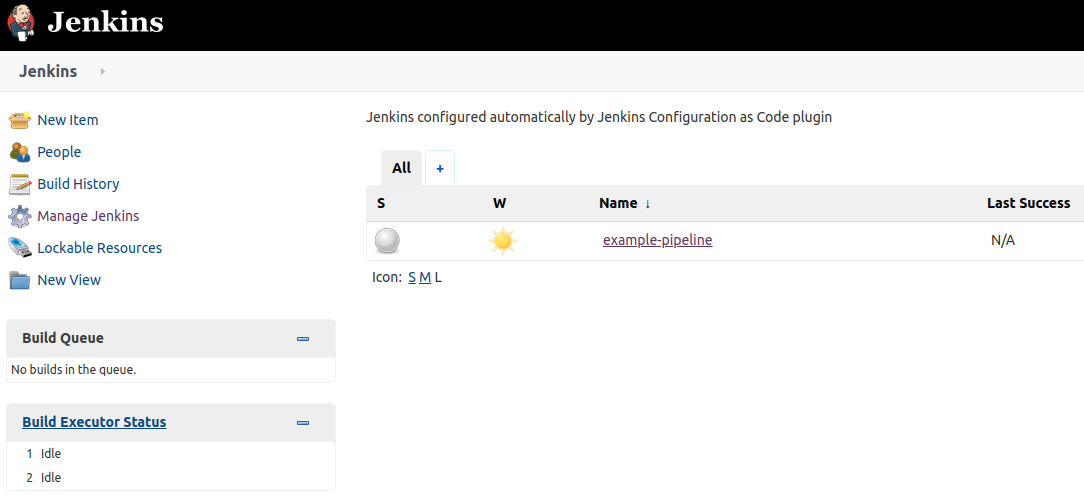Set icon size to S
Viewport: 1084px width, 503px height.
(412, 277)
